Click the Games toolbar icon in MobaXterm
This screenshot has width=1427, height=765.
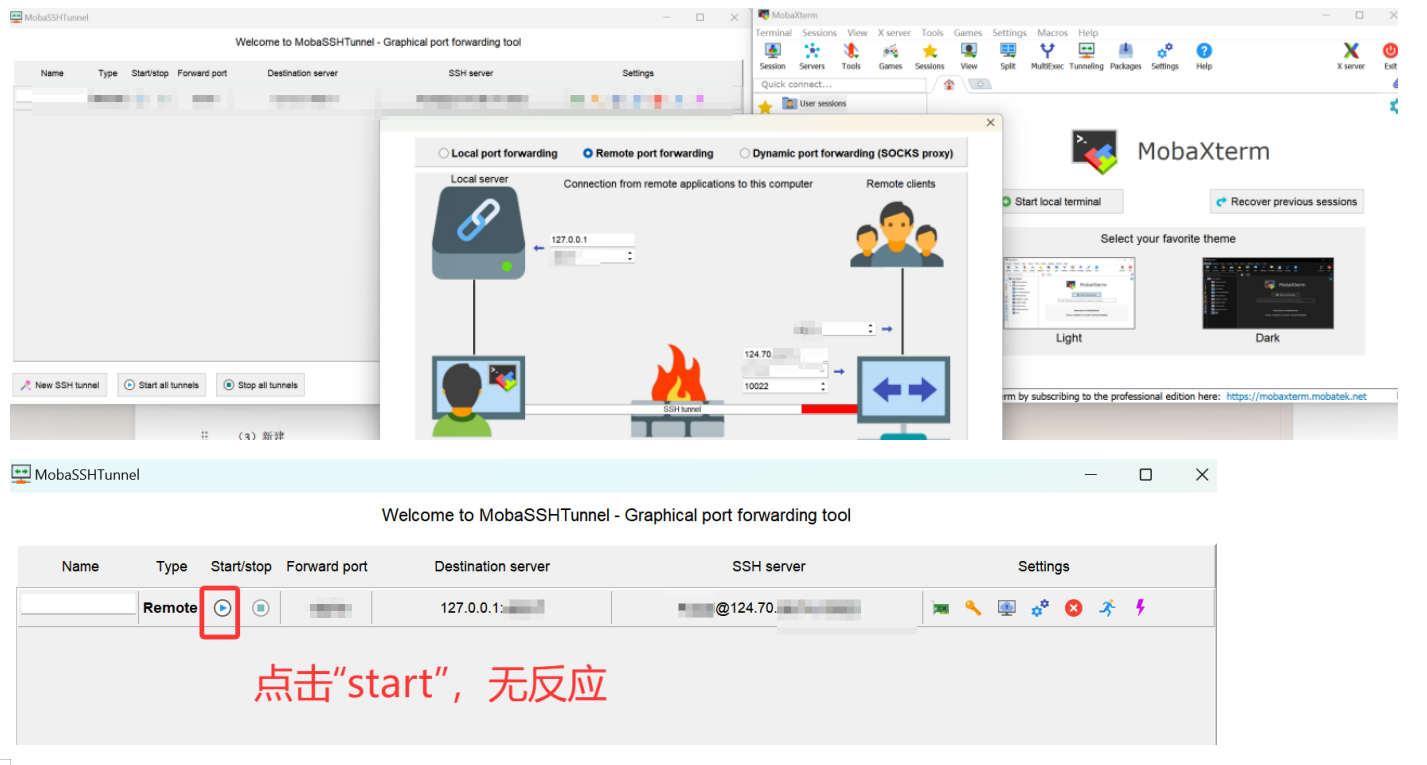pos(890,56)
